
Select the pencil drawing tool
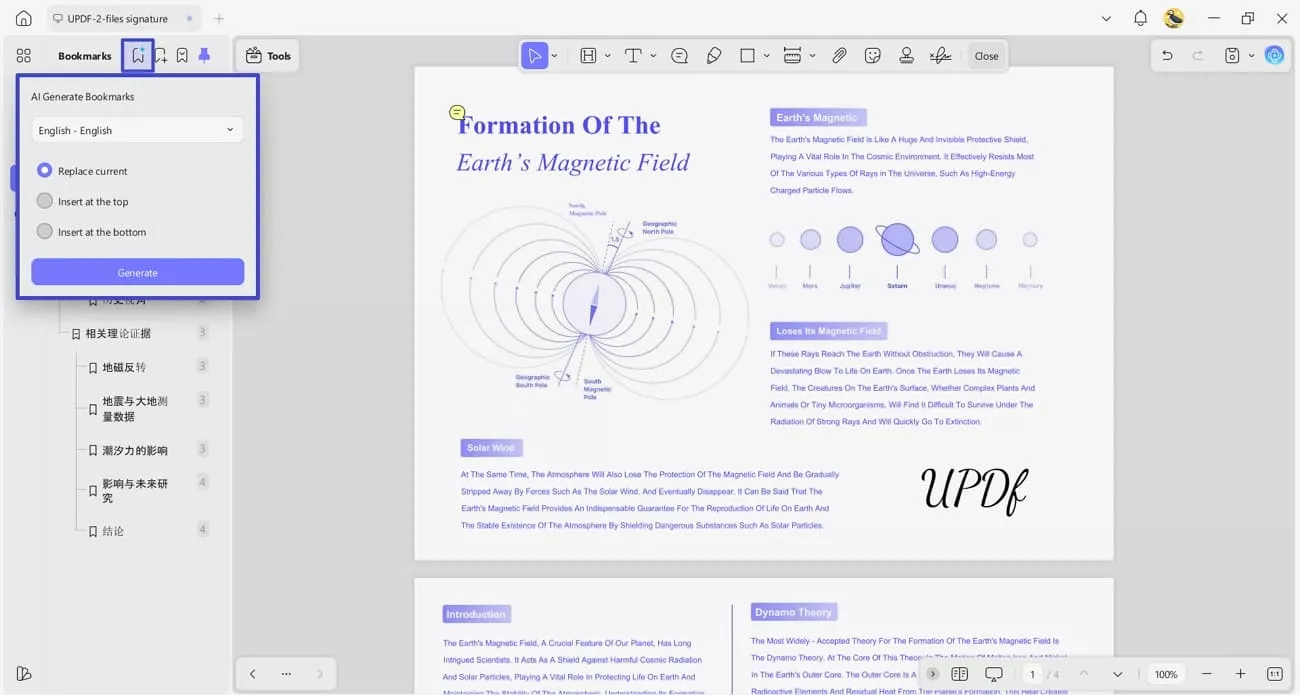713,56
